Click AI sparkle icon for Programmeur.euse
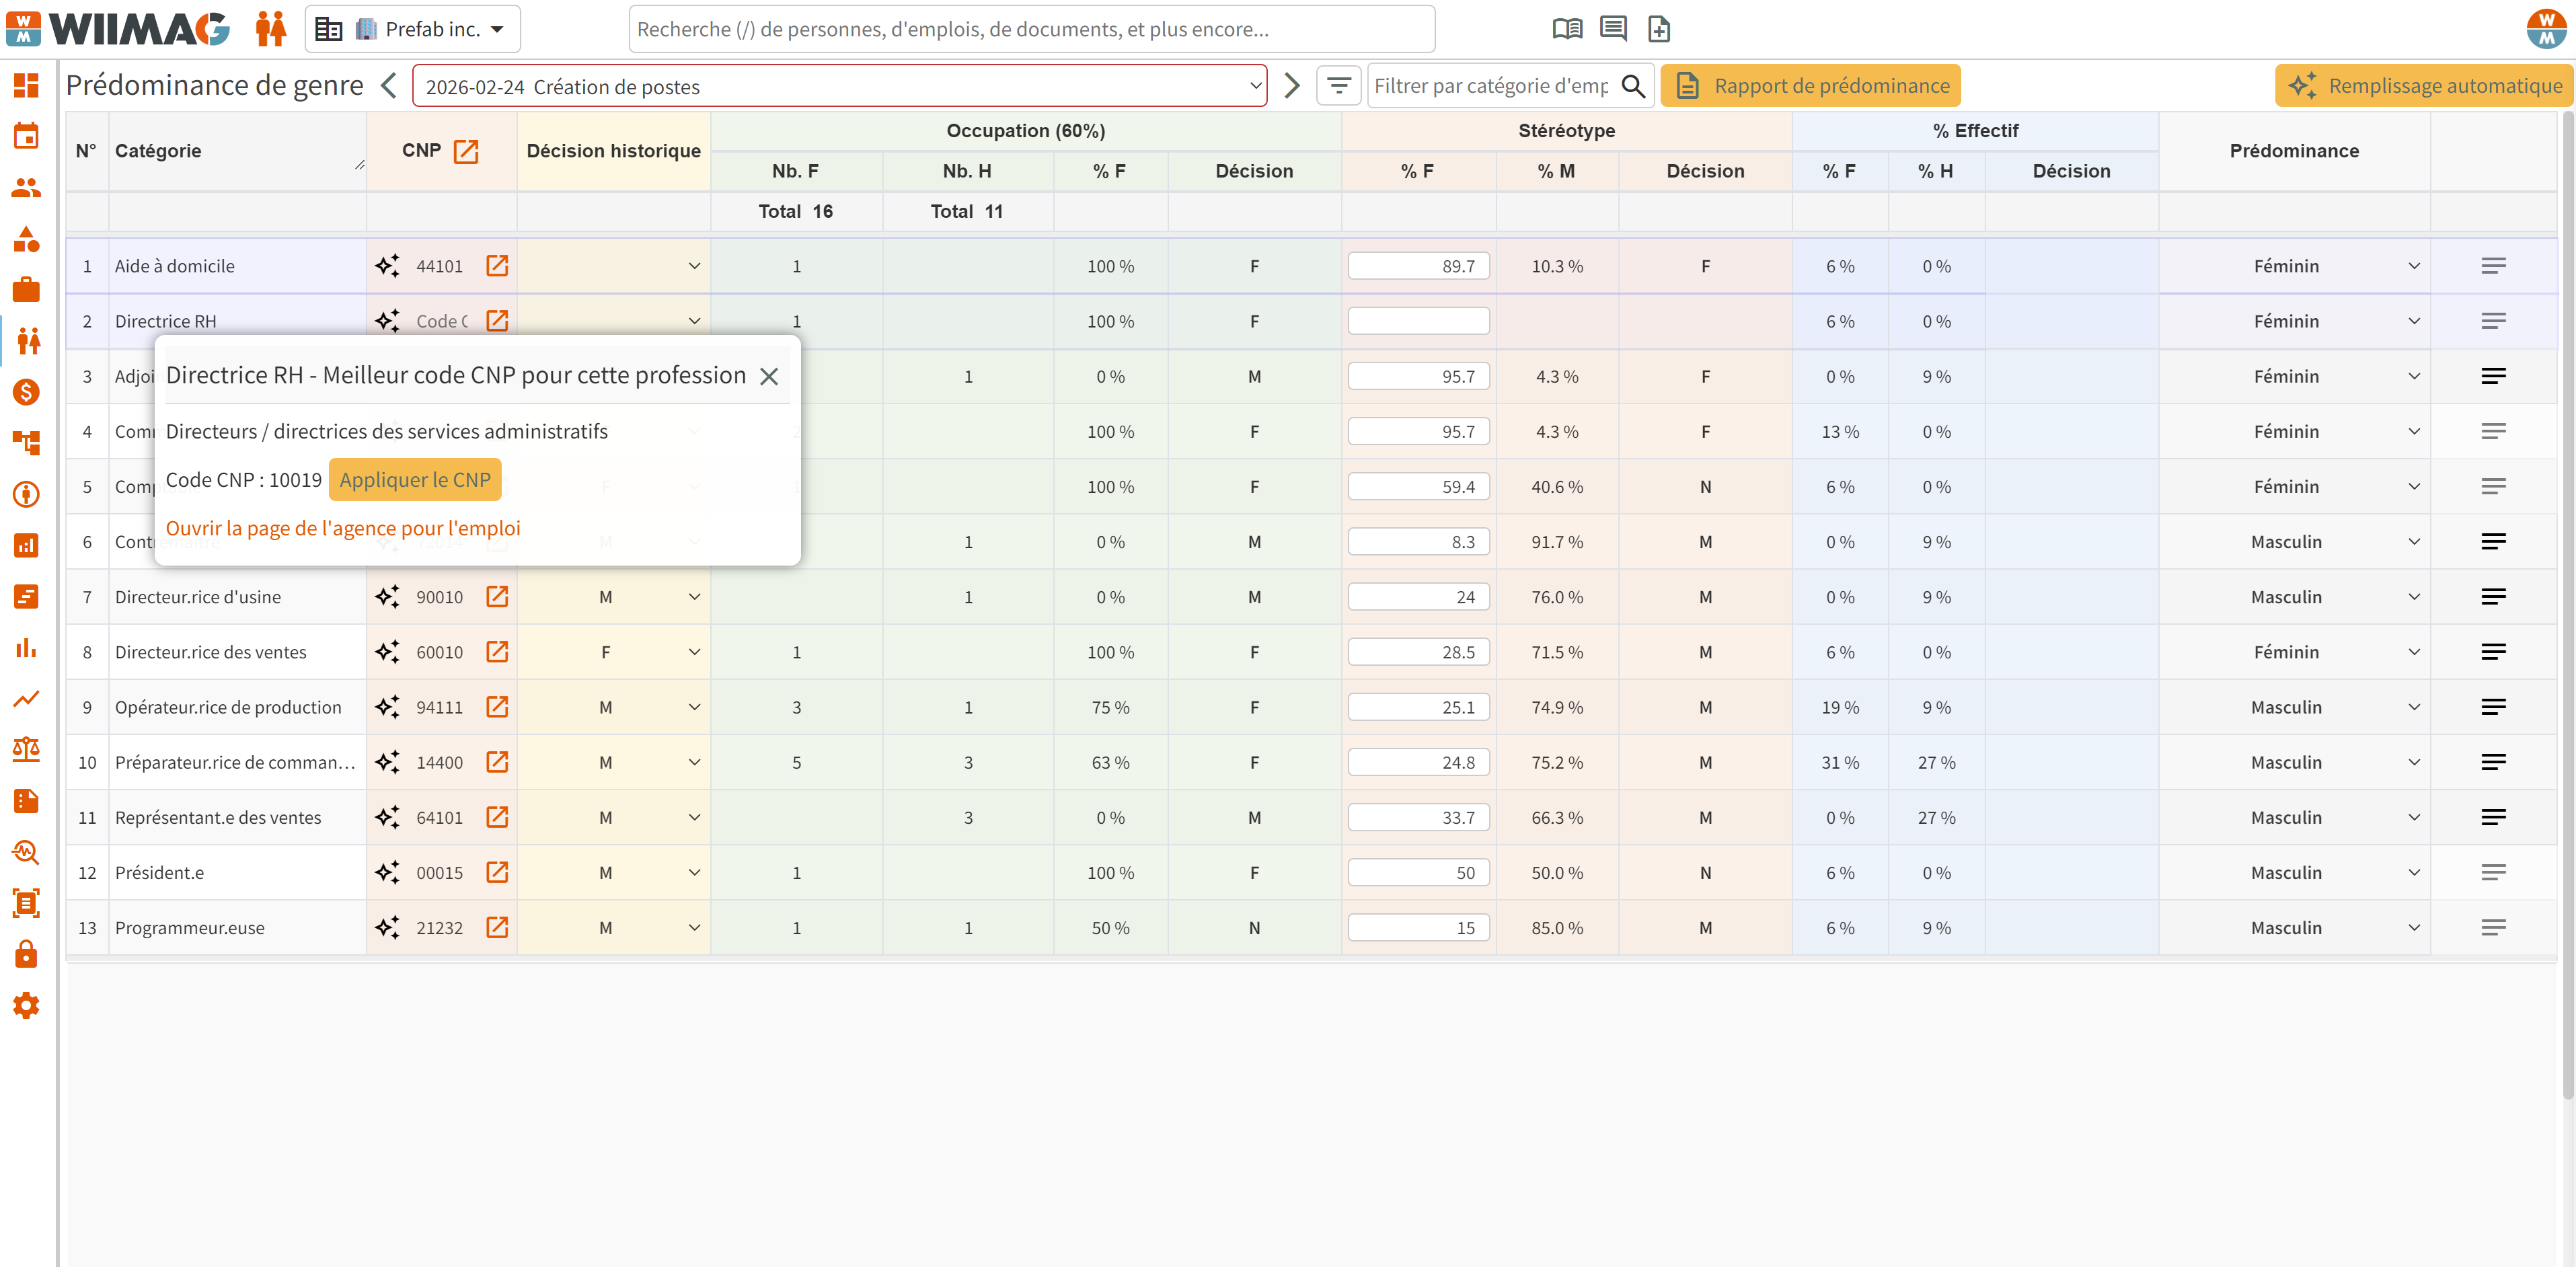This screenshot has height=1267, width=2576. coord(387,928)
